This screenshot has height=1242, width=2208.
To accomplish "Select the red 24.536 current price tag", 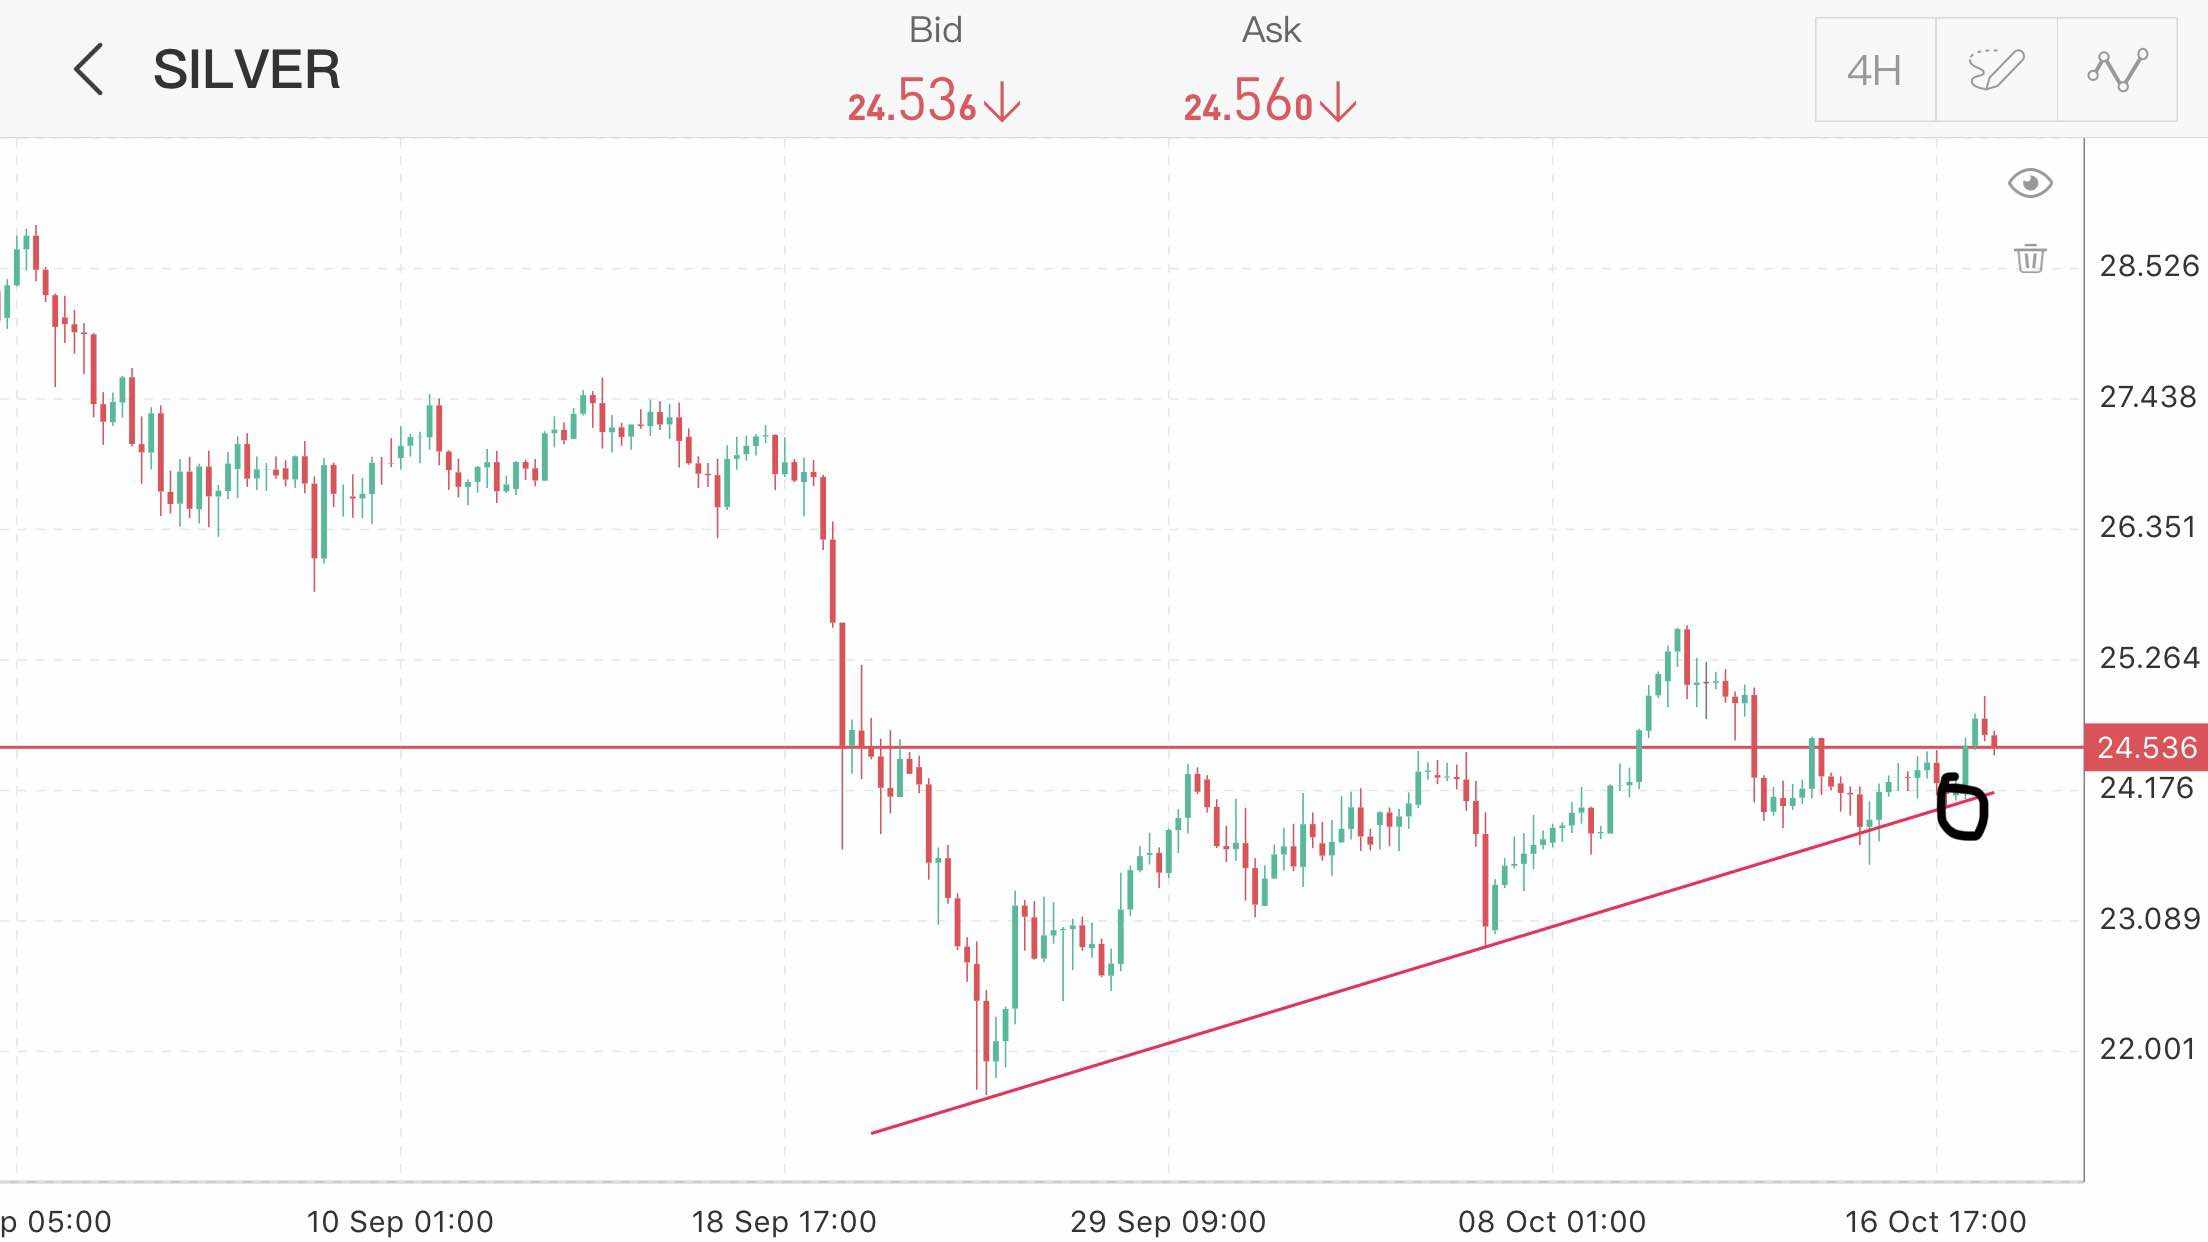I will click(x=2146, y=747).
